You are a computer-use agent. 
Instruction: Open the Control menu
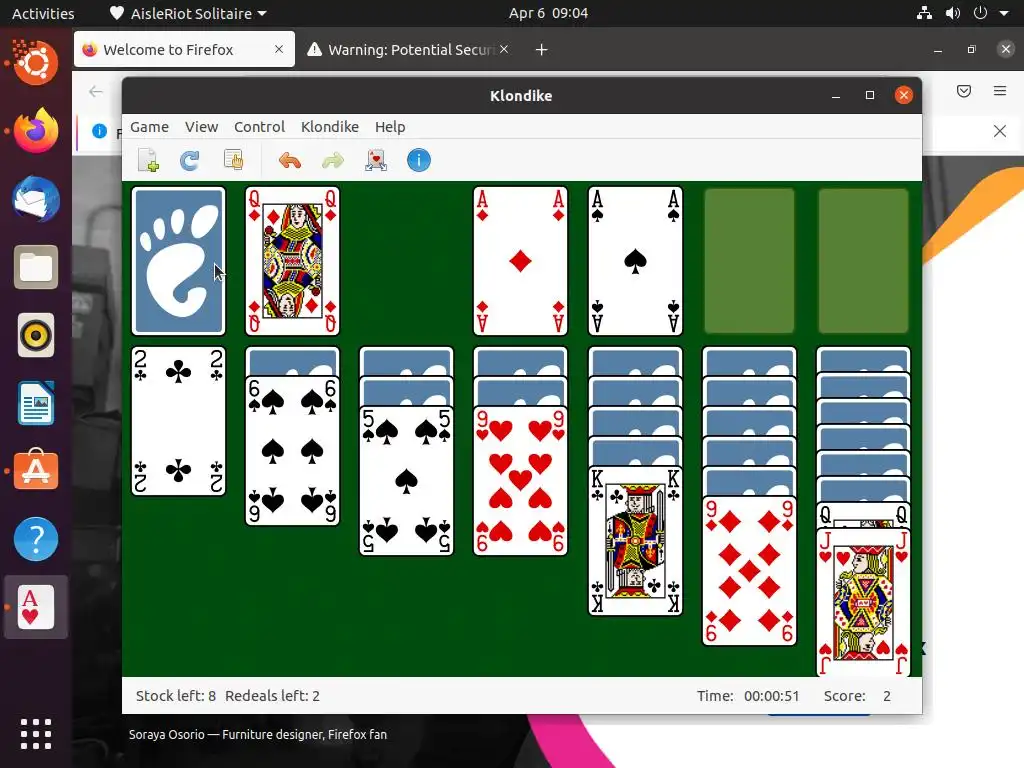tap(259, 127)
